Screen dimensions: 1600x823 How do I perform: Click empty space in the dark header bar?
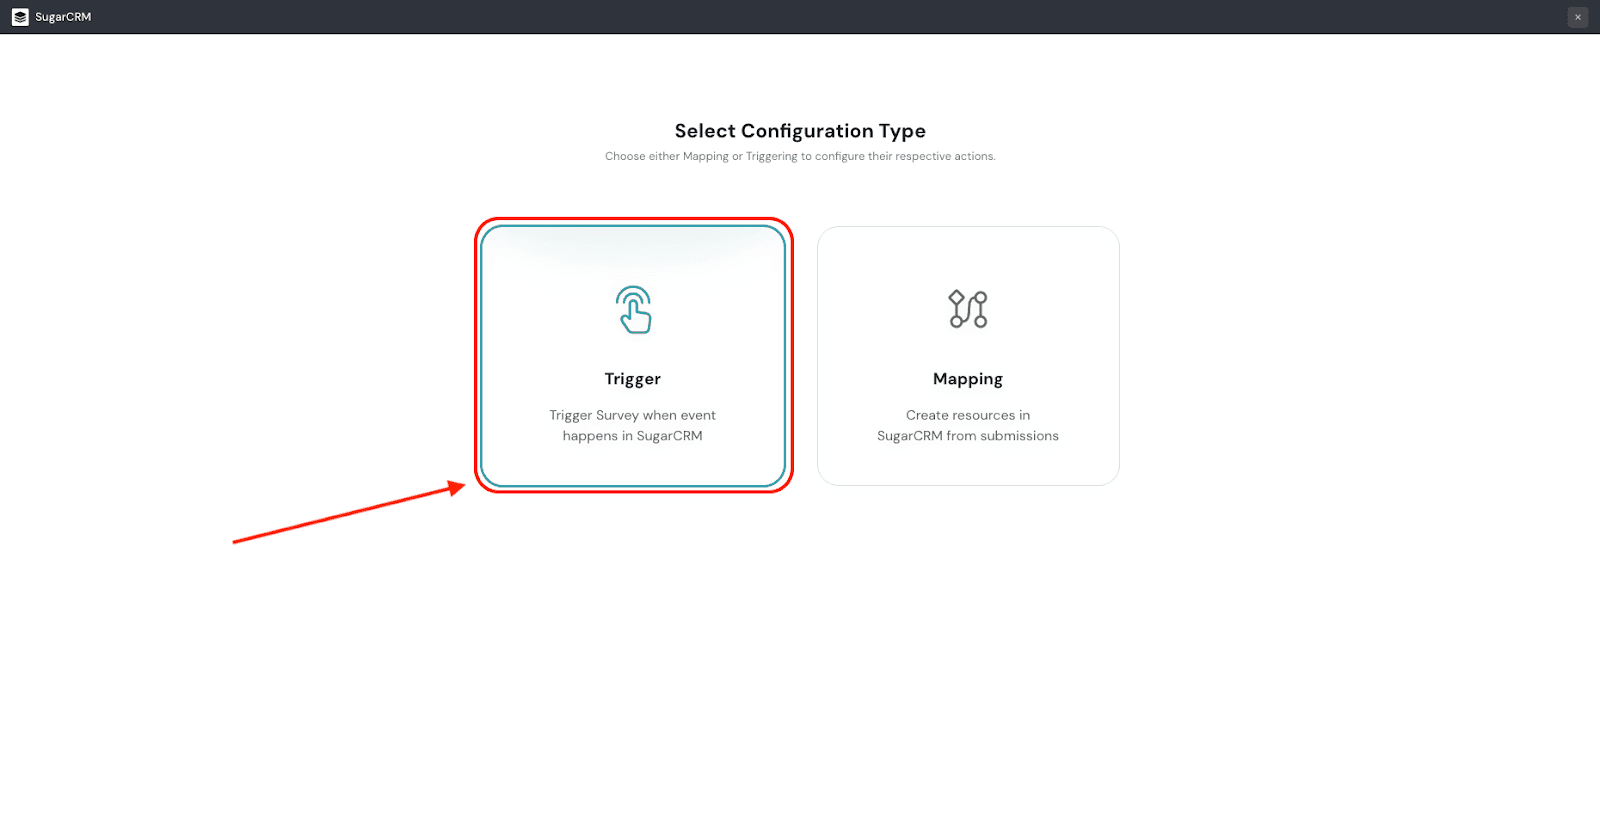pyautogui.click(x=800, y=17)
